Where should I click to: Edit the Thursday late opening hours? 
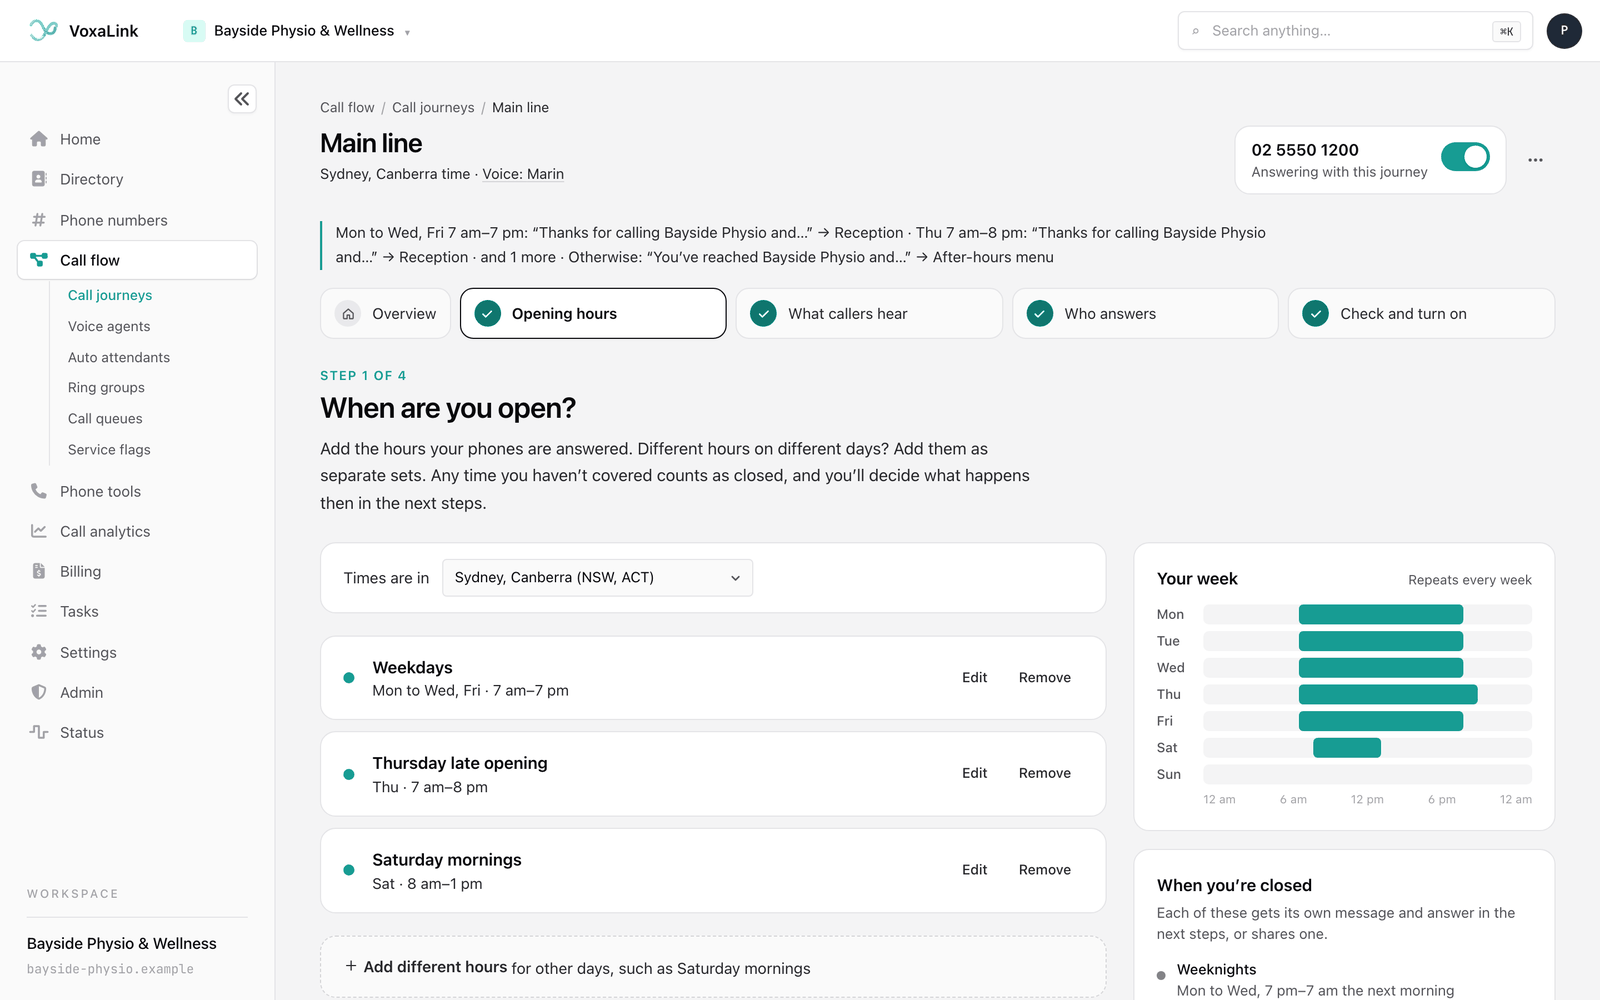coord(974,774)
